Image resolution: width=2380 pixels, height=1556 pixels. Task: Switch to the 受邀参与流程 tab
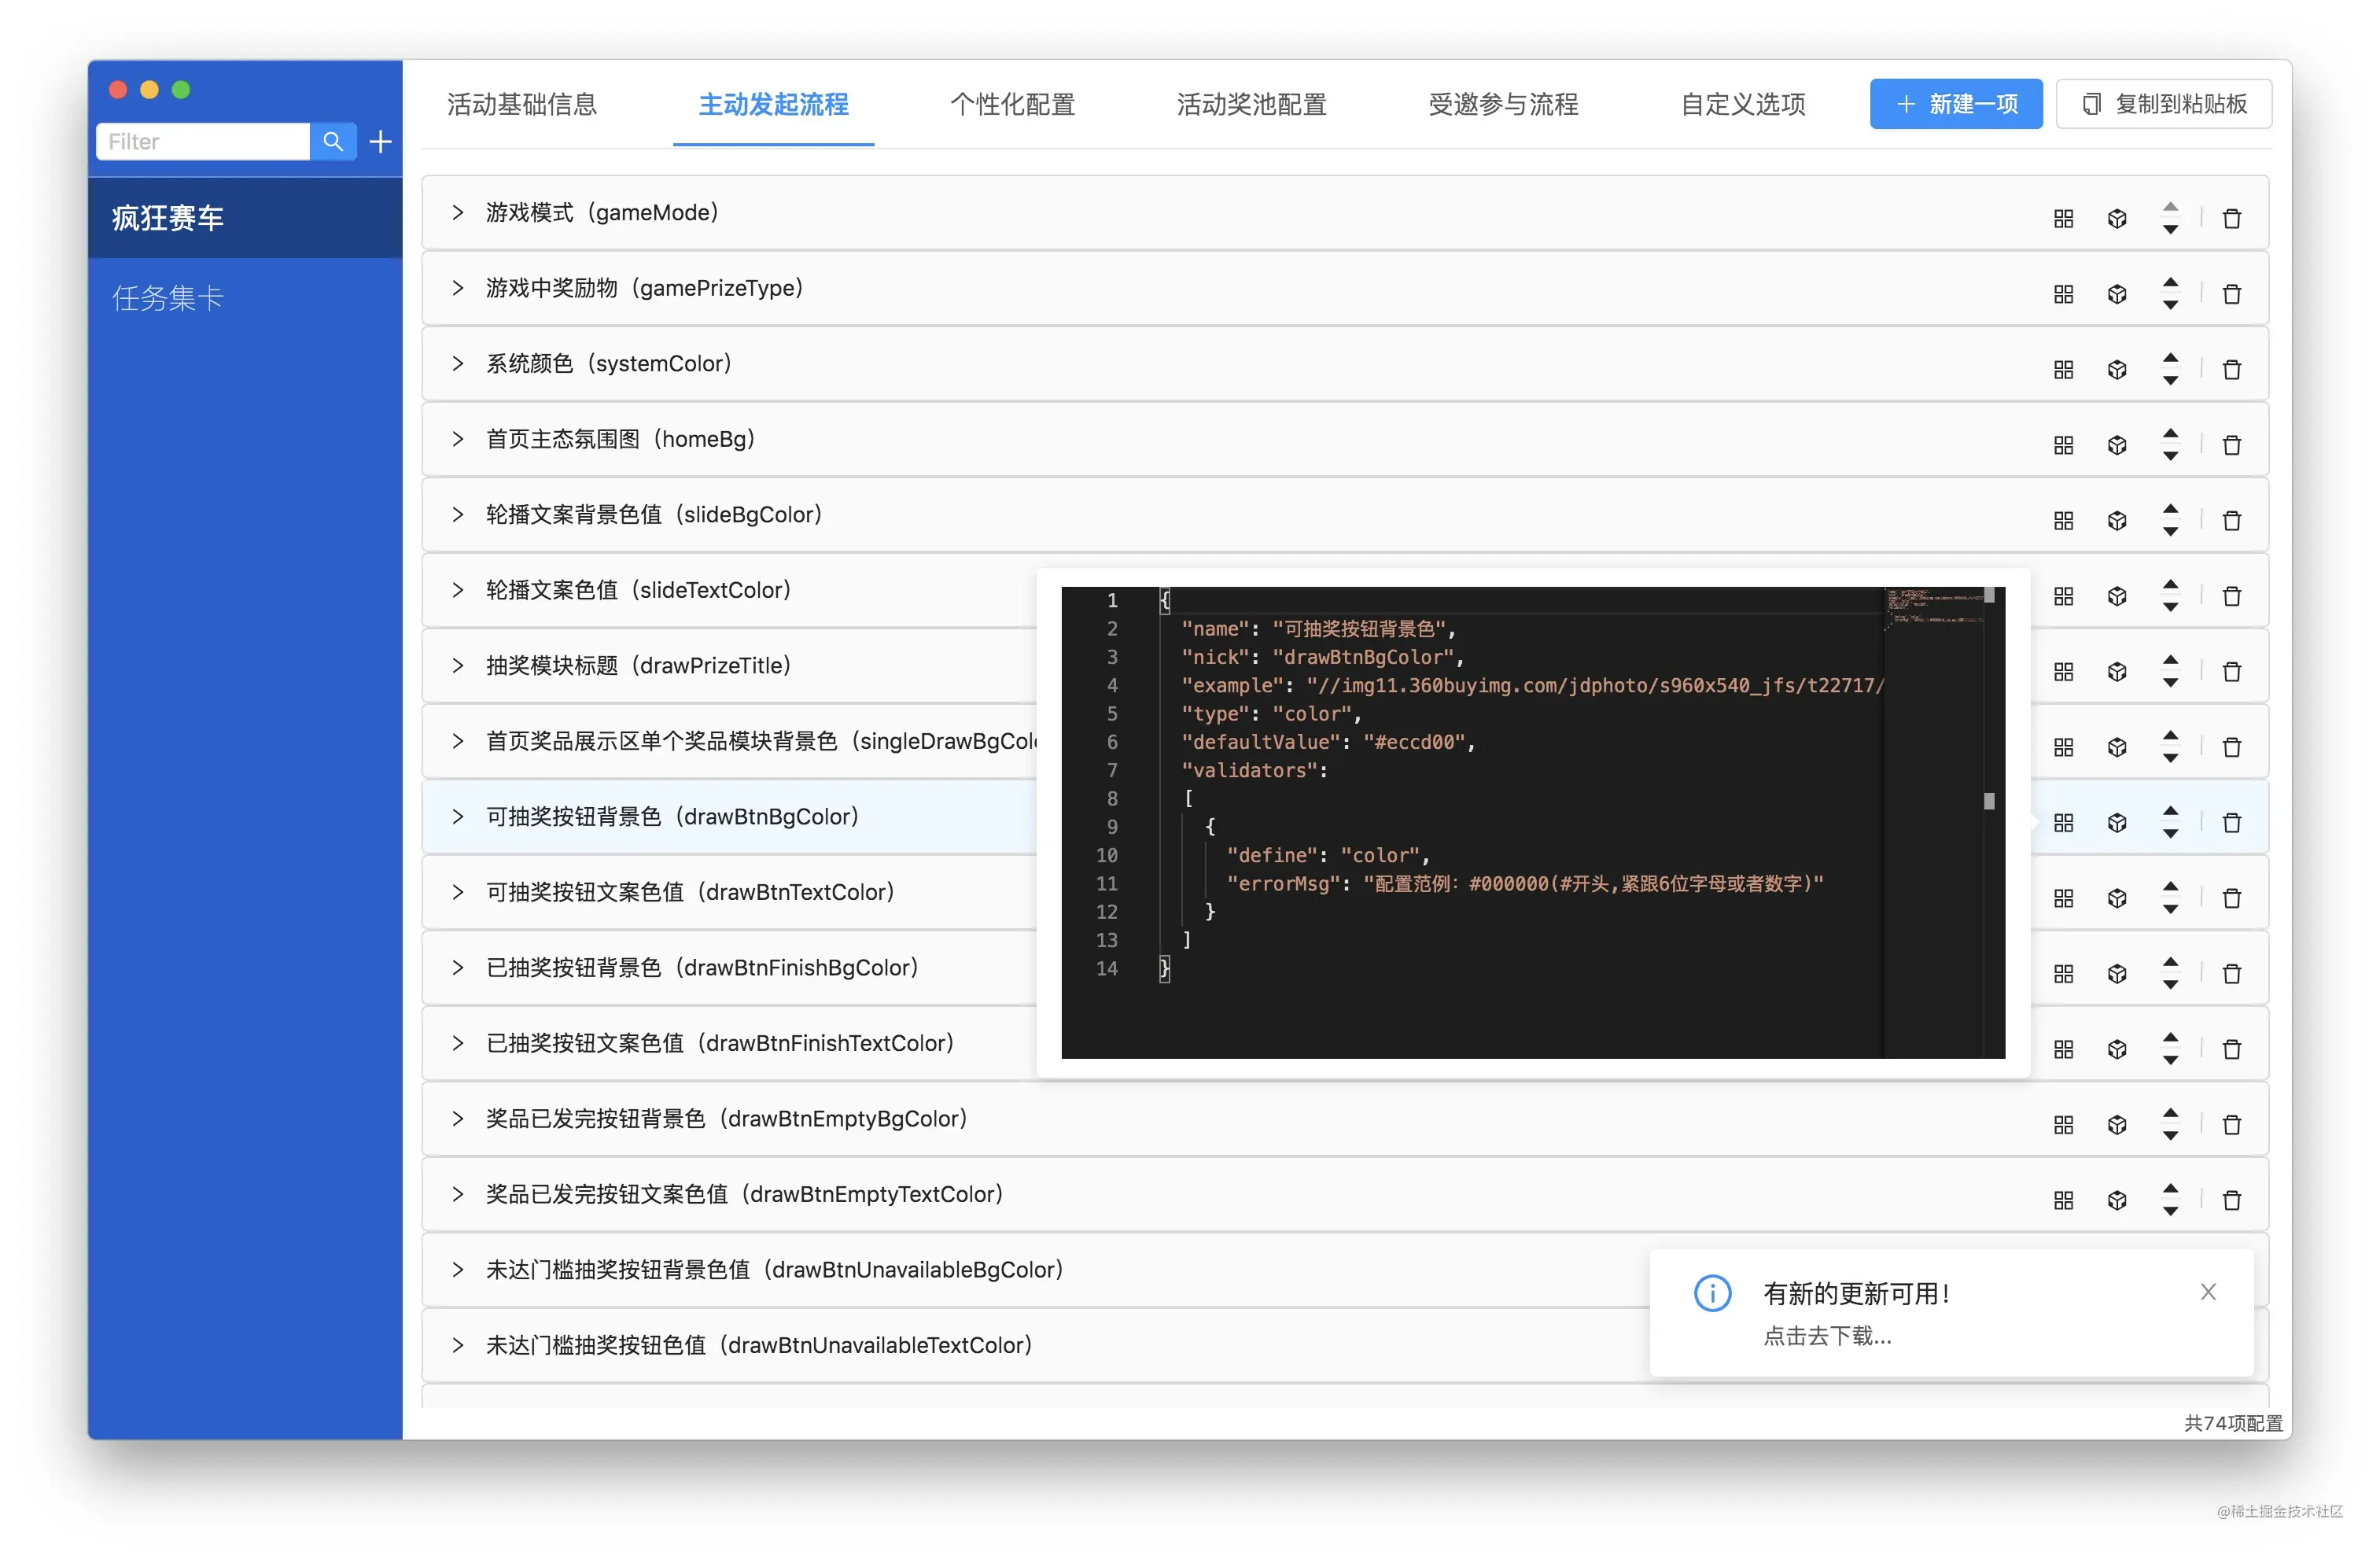(x=1503, y=104)
